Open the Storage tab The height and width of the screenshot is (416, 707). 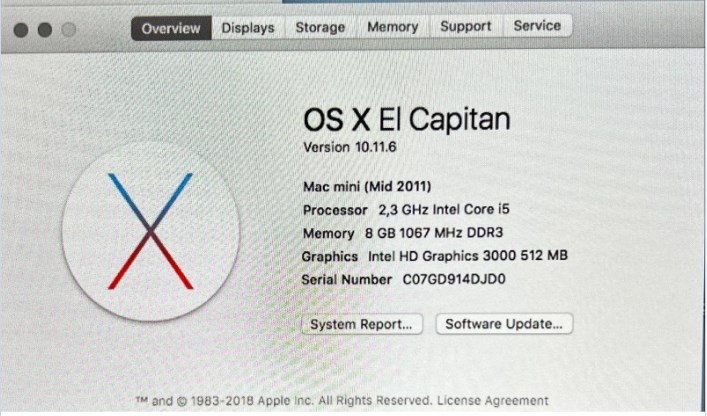[x=320, y=28]
